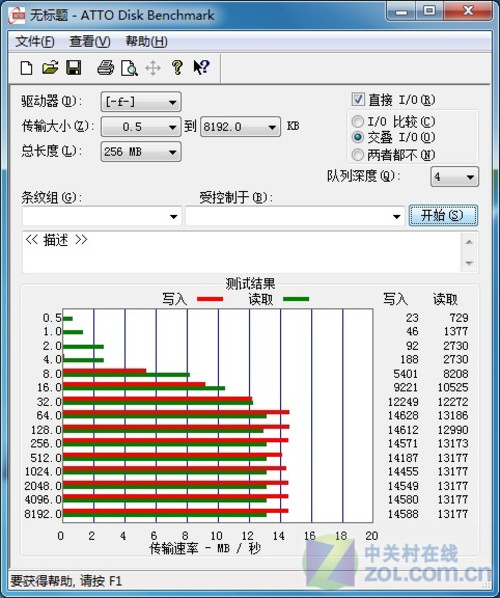The image size is (500, 598).
Task: Open Print Preview toolbar icon
Action: coord(129,68)
